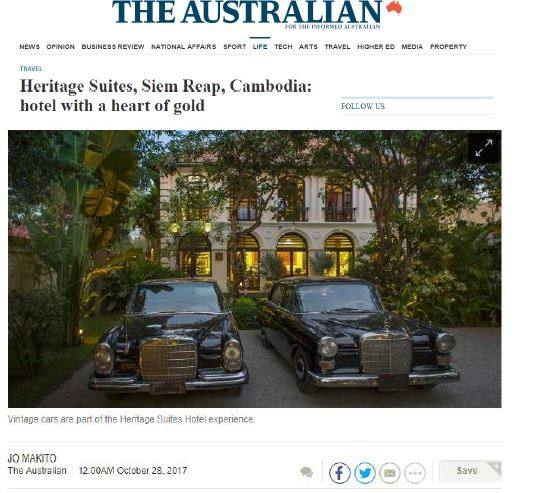Open author Jo Makito byline link
The width and height of the screenshot is (534, 493).
coord(32,459)
